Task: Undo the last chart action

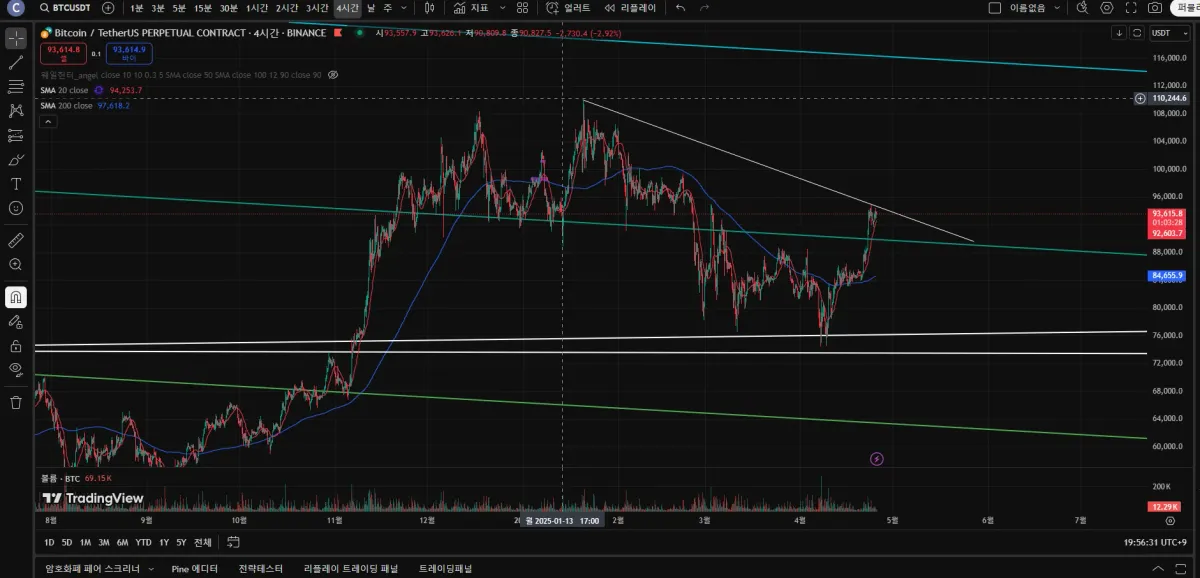Action: (680, 8)
